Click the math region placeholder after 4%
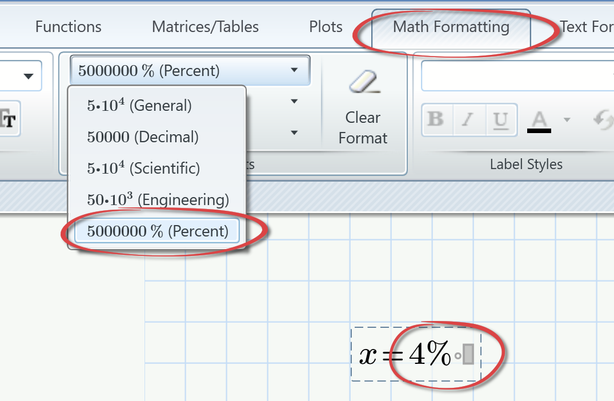The height and width of the screenshot is (401, 614). coord(468,354)
